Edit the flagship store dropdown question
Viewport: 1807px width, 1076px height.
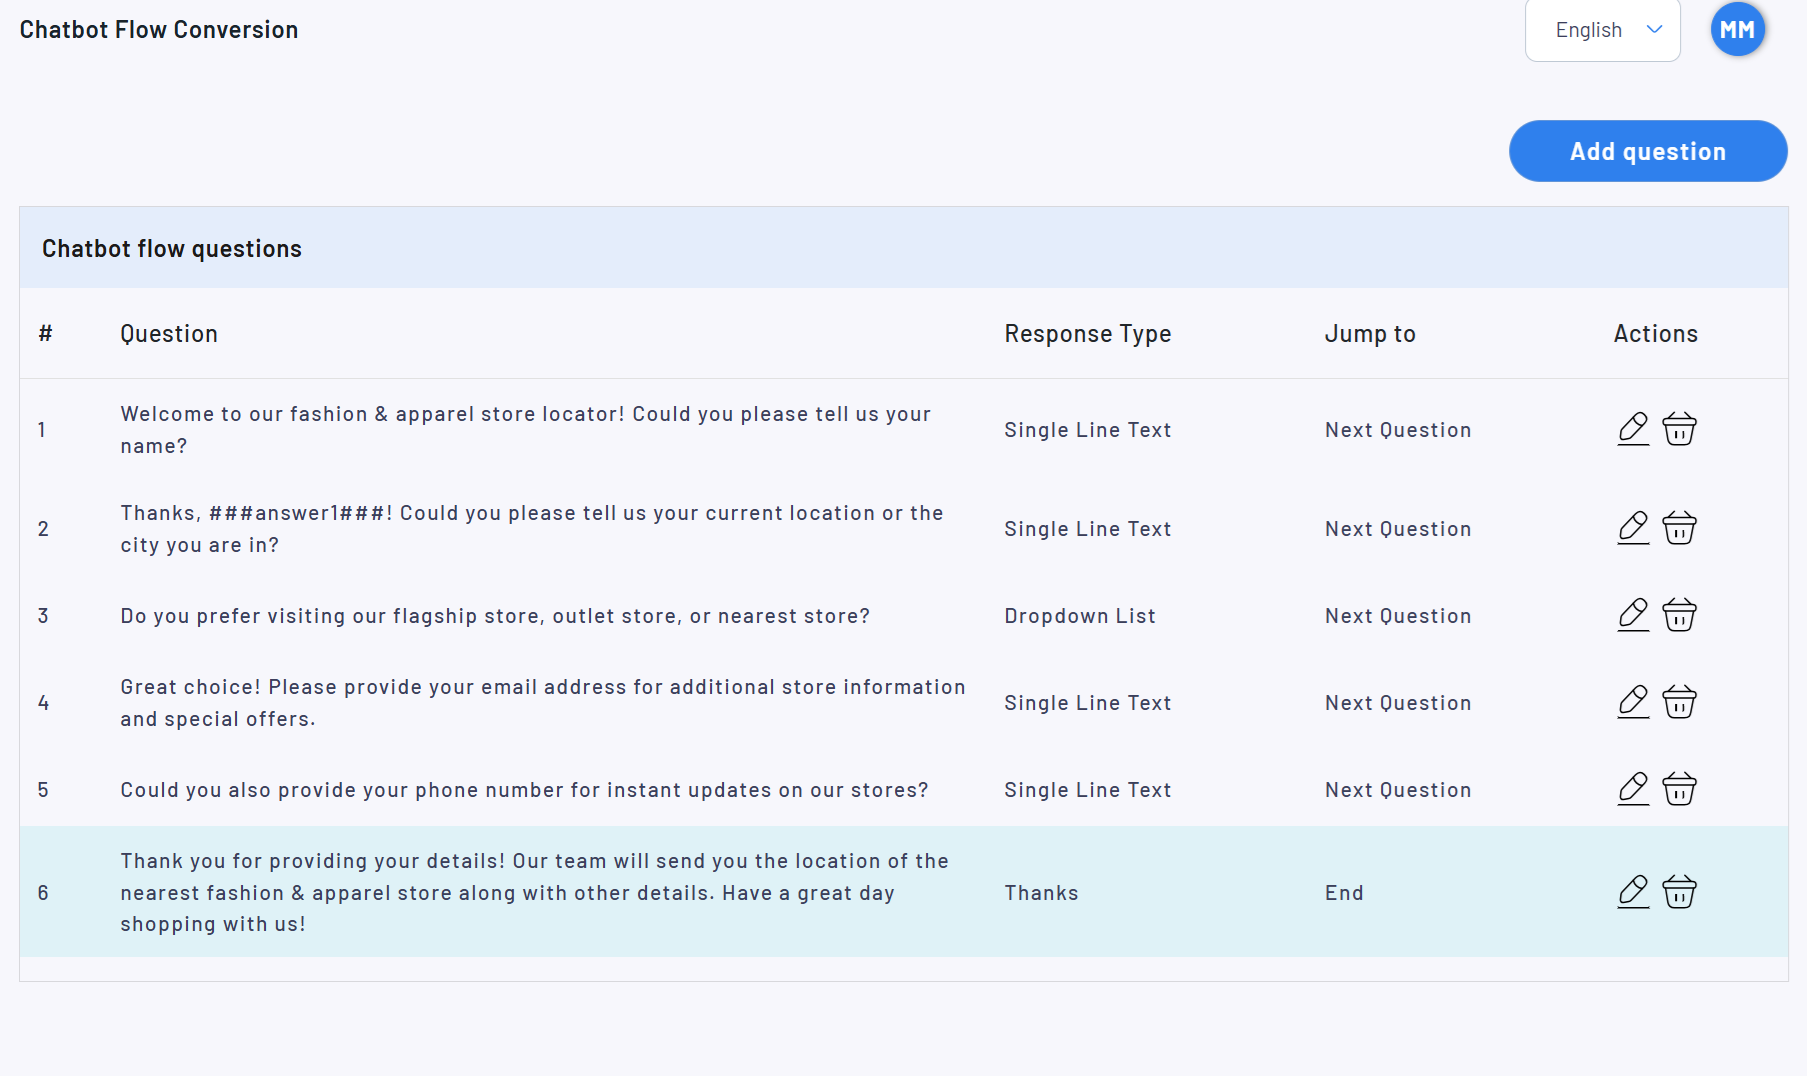pos(1633,615)
